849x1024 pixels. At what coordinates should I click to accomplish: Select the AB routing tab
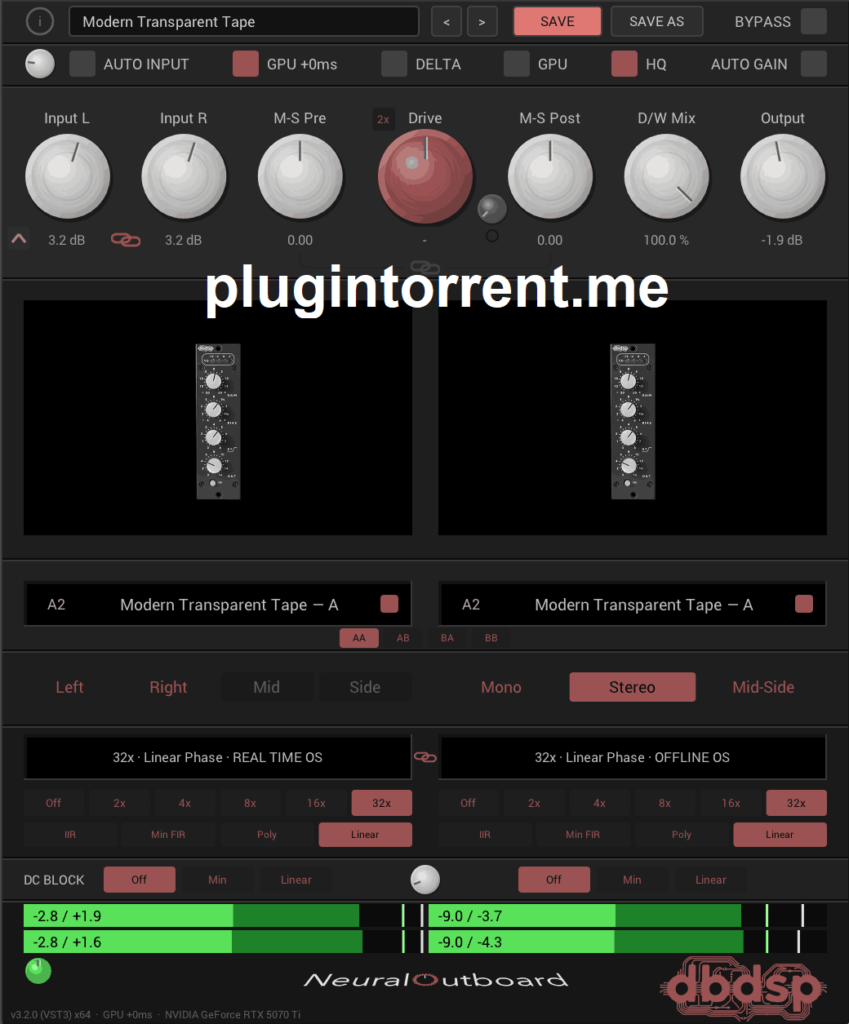(x=403, y=638)
